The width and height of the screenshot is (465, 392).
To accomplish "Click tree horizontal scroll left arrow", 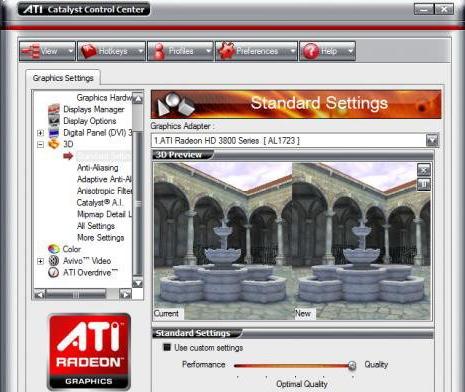I will point(39,294).
